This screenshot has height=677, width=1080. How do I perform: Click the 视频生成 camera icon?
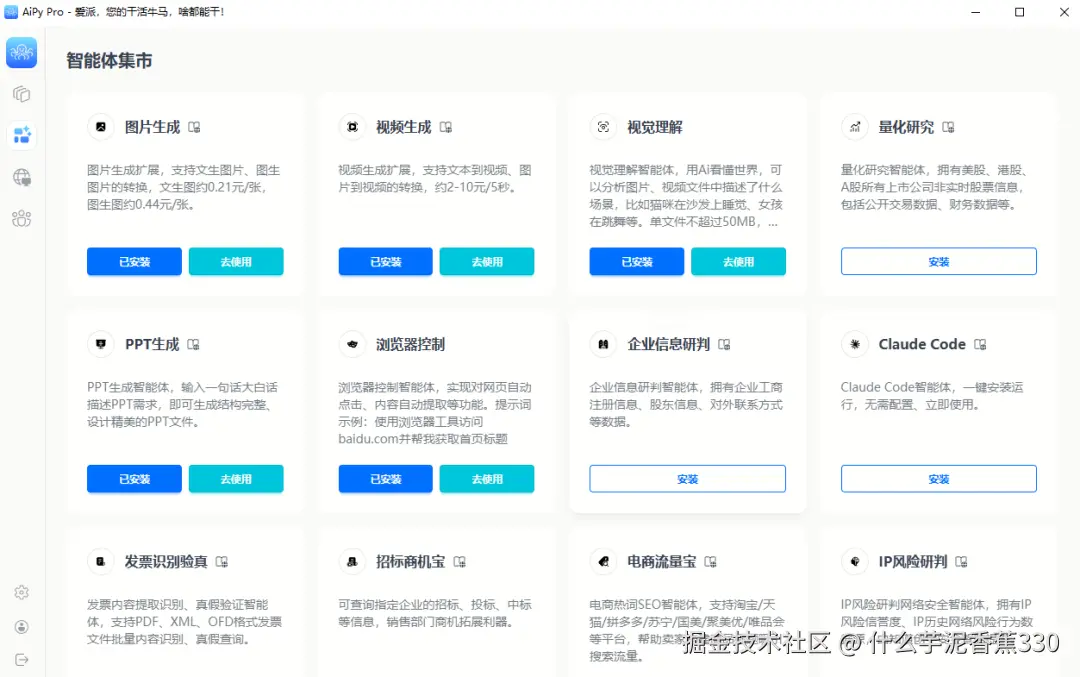352,127
